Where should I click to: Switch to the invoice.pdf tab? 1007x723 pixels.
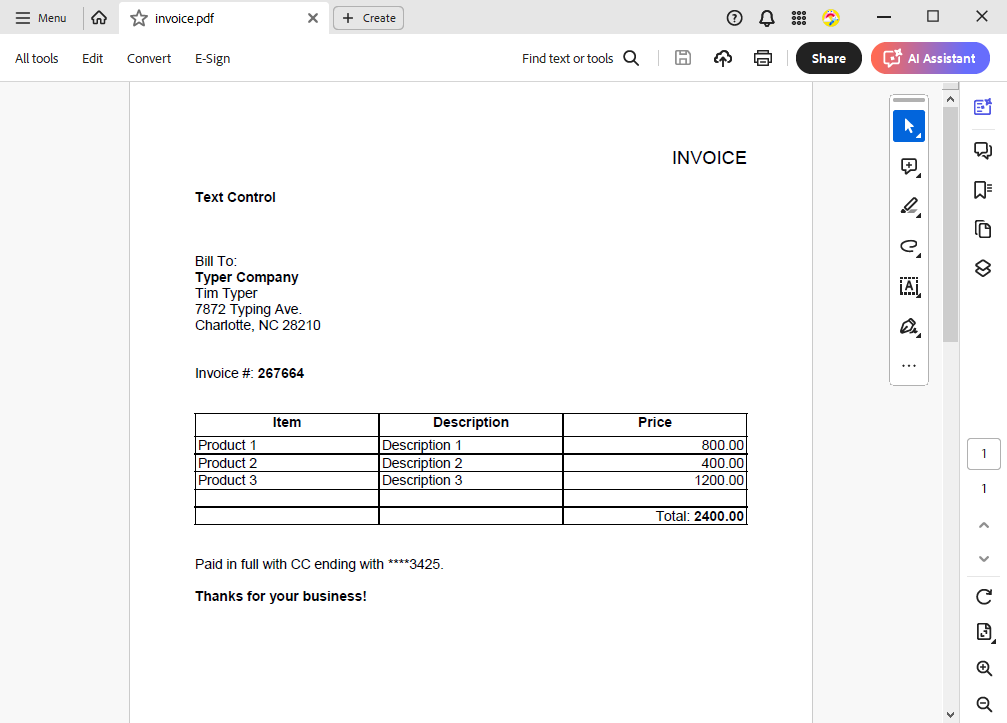coord(223,18)
